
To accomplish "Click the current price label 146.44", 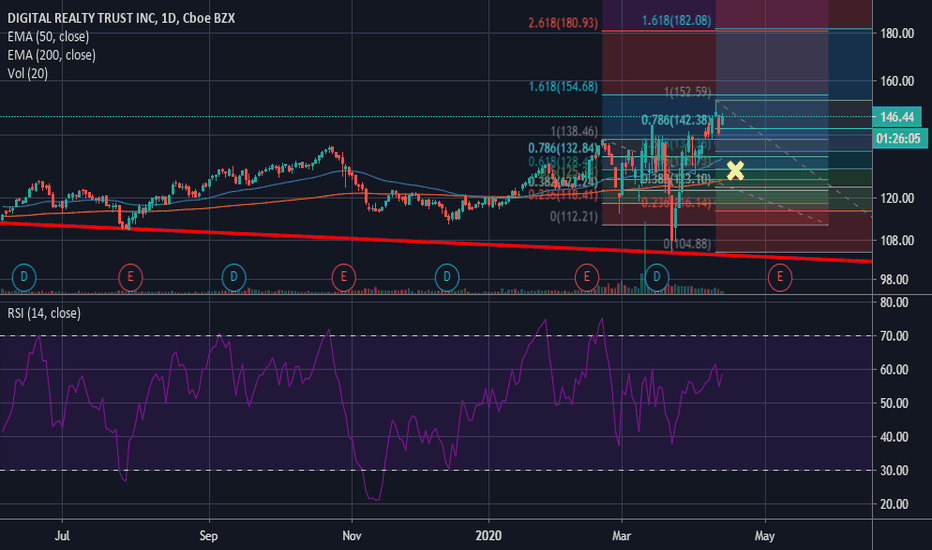I will pyautogui.click(x=897, y=117).
